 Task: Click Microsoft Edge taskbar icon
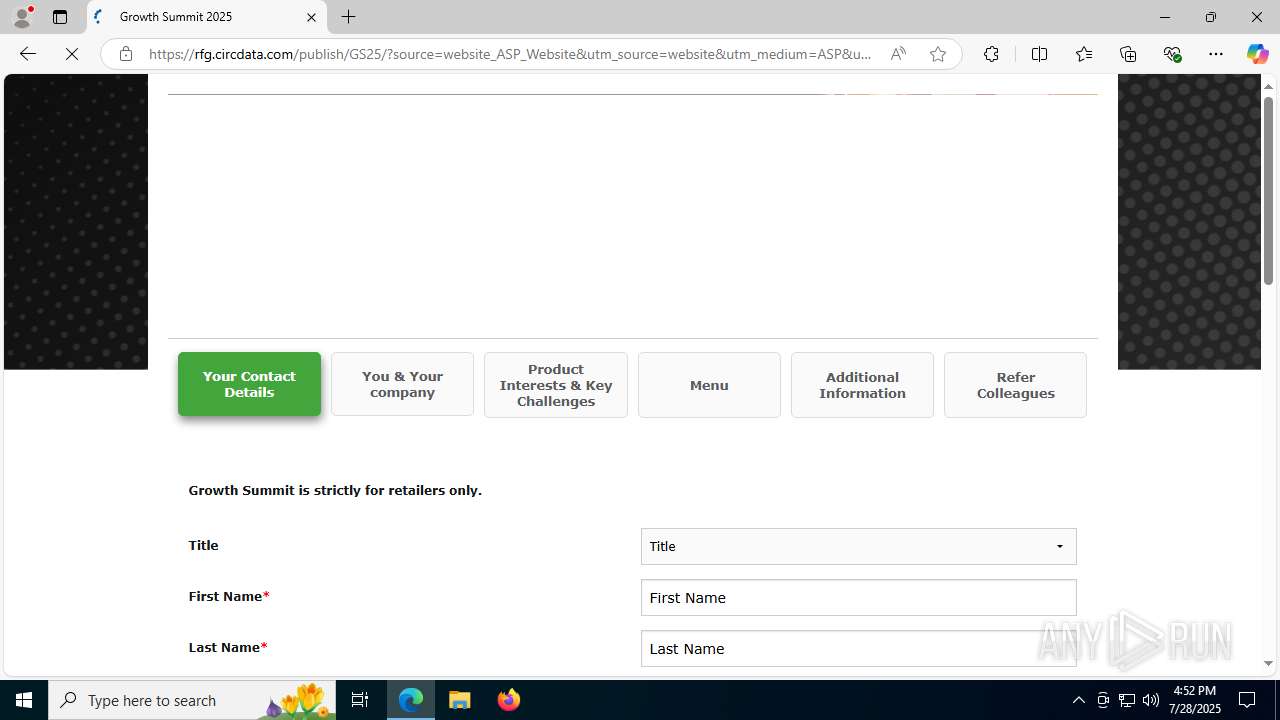tap(411, 700)
